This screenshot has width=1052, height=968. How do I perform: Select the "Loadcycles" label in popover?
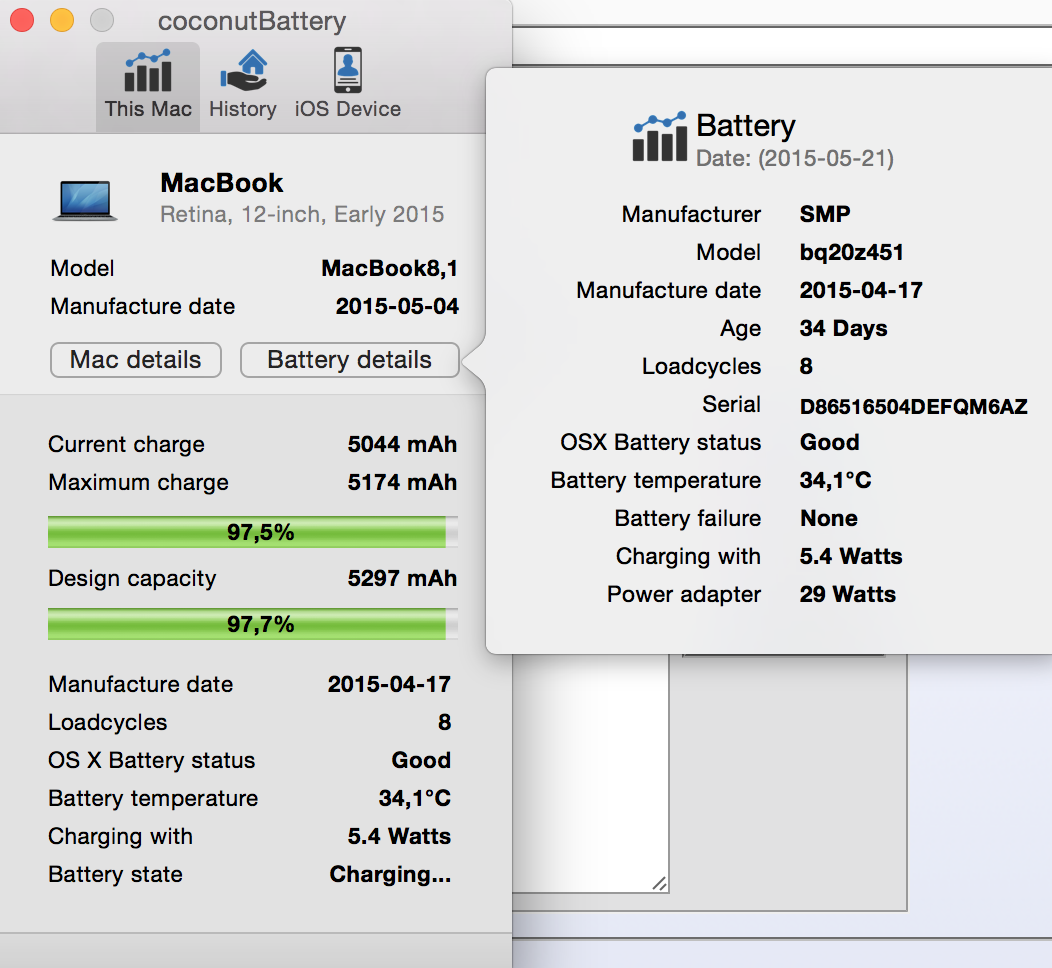click(701, 367)
